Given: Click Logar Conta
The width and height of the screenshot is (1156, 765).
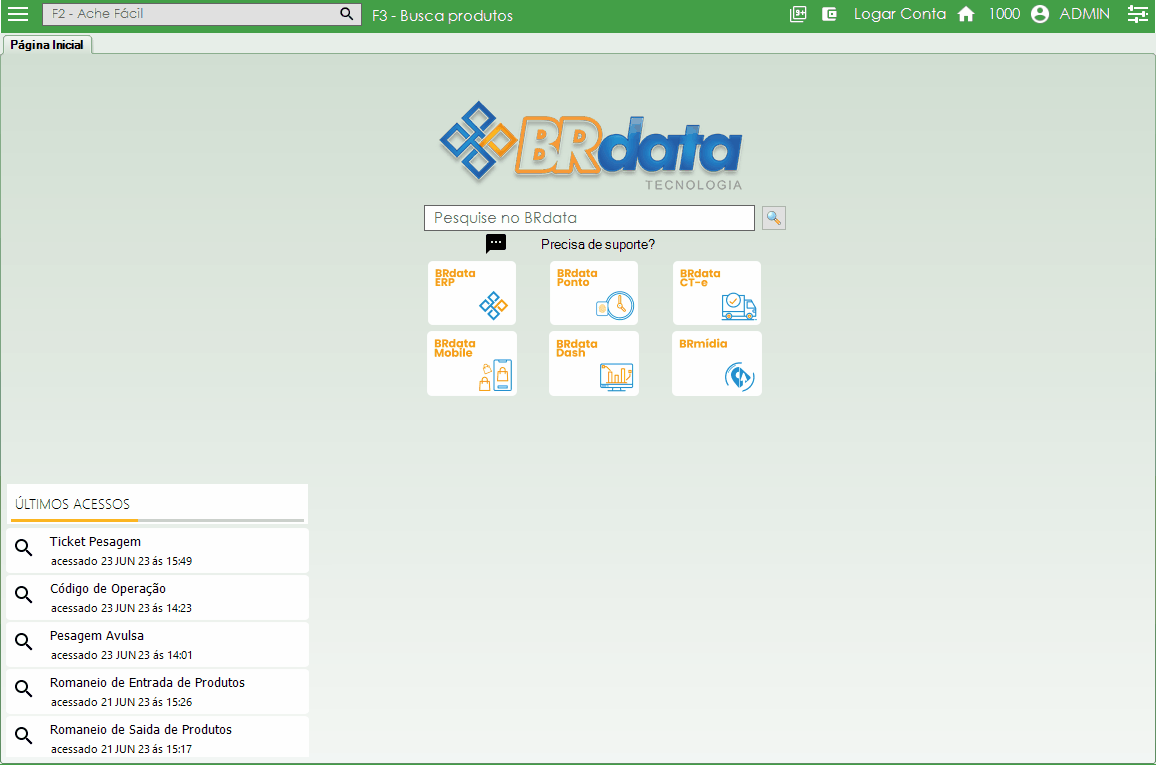Looking at the screenshot, I should click(899, 14).
